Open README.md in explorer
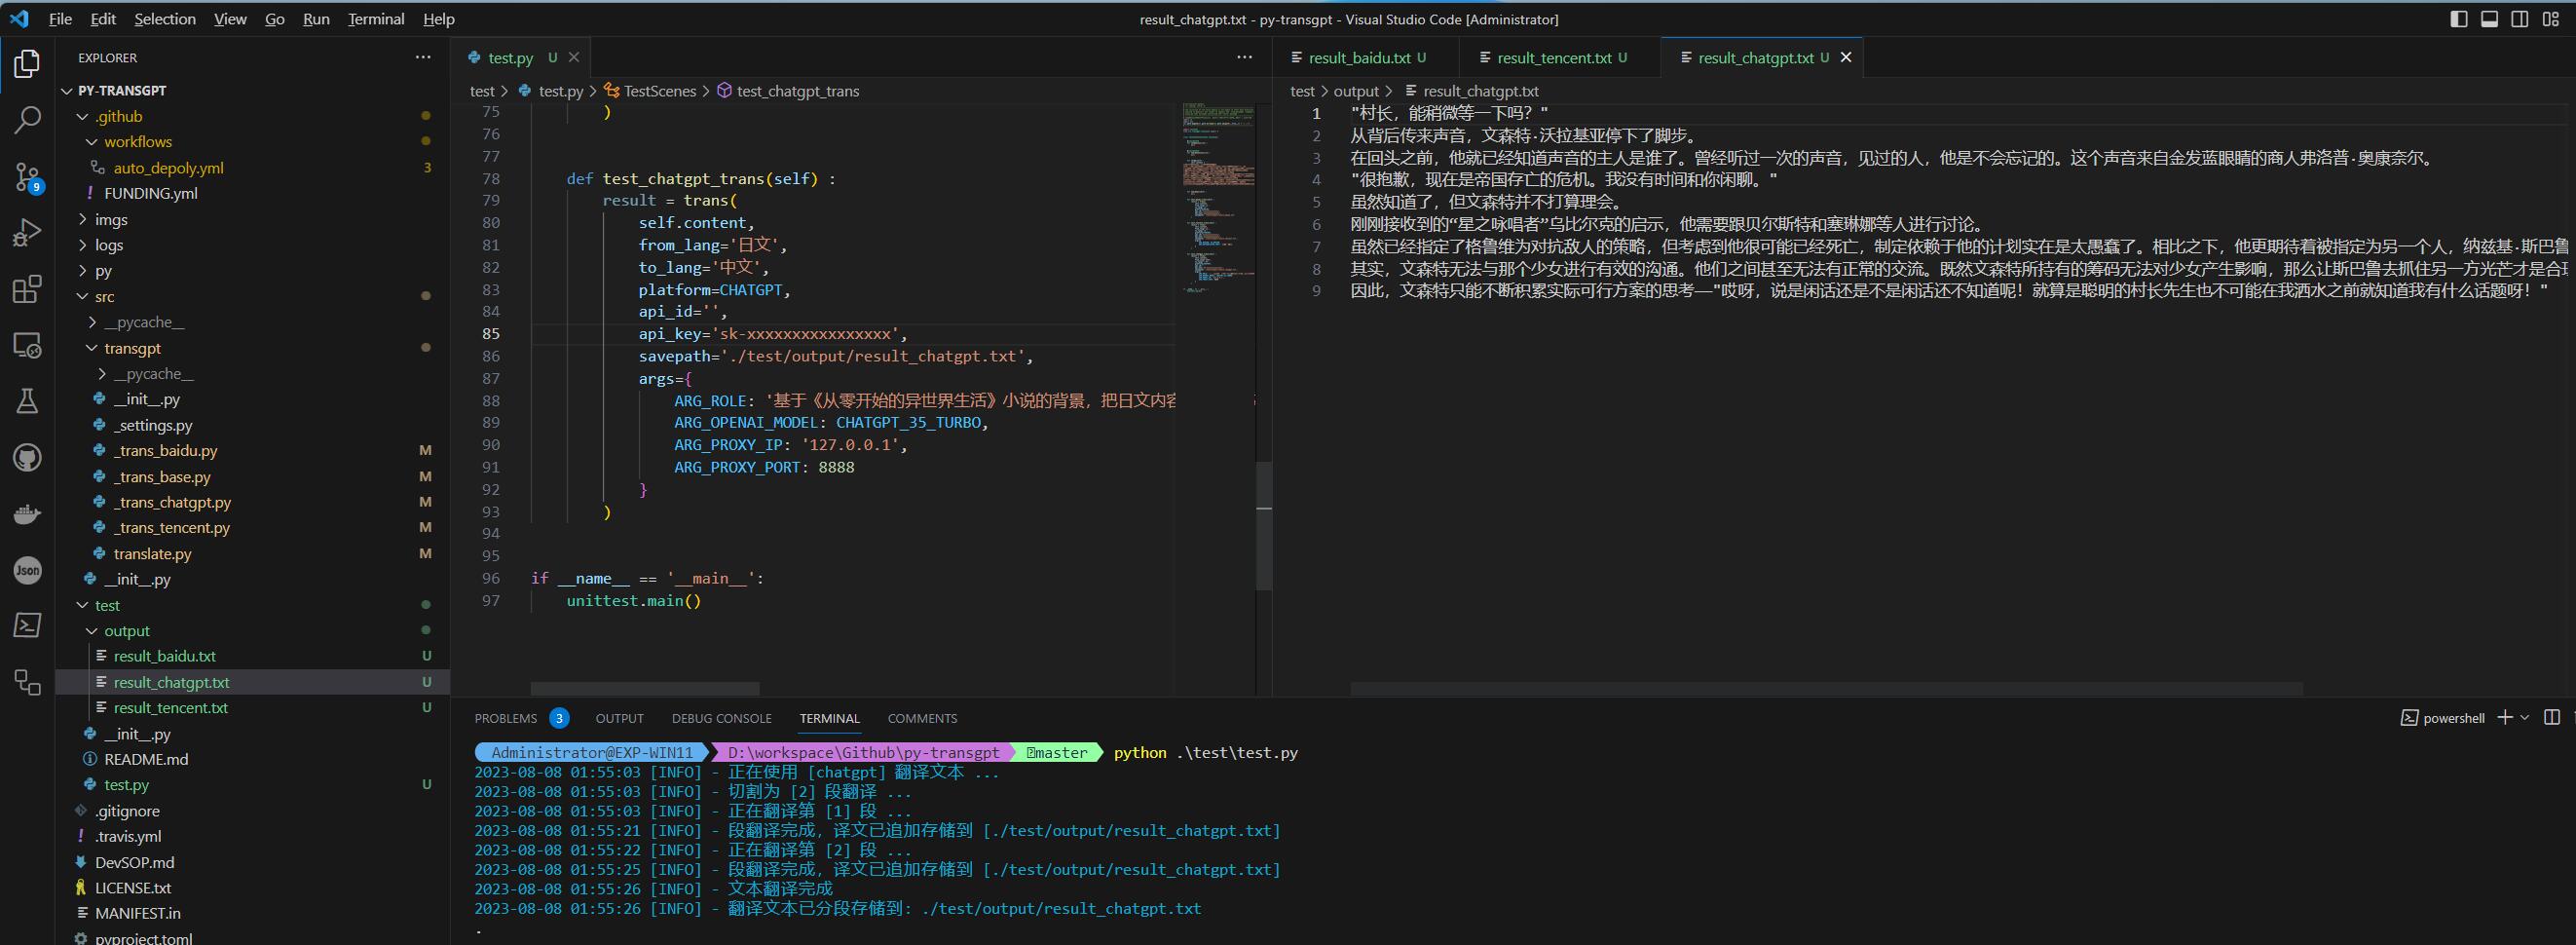This screenshot has width=2576, height=945. tap(146, 759)
